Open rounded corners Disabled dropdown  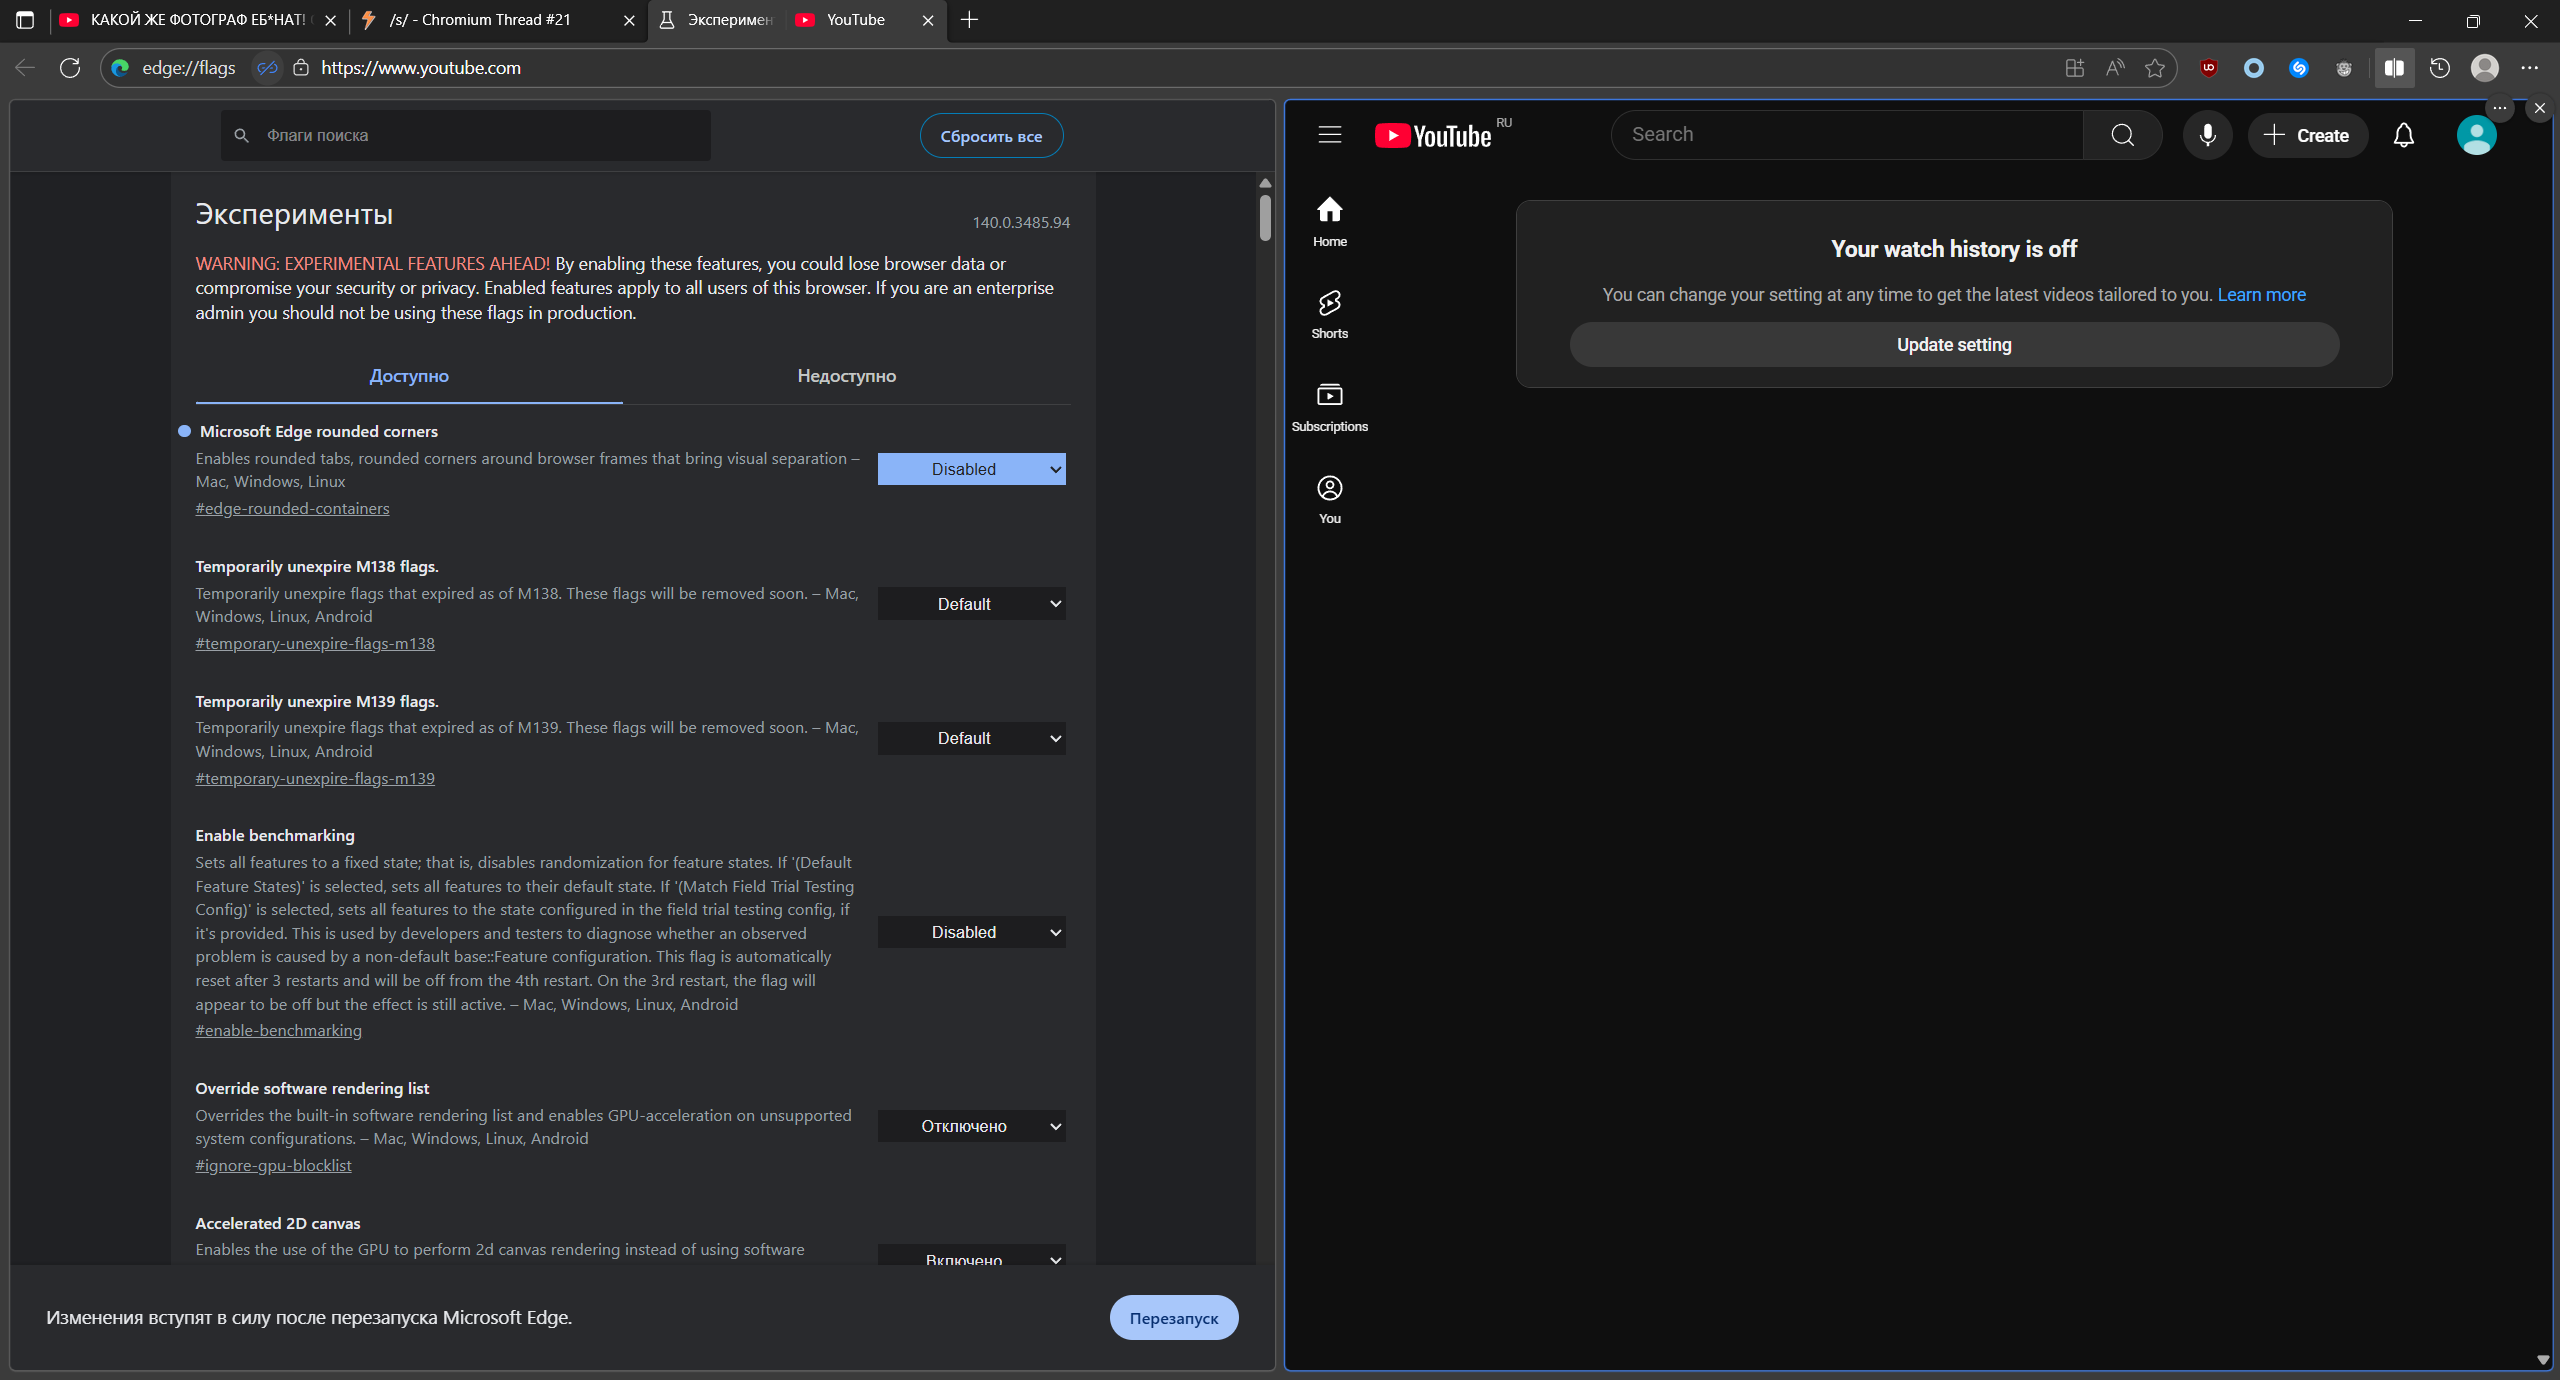click(x=971, y=469)
